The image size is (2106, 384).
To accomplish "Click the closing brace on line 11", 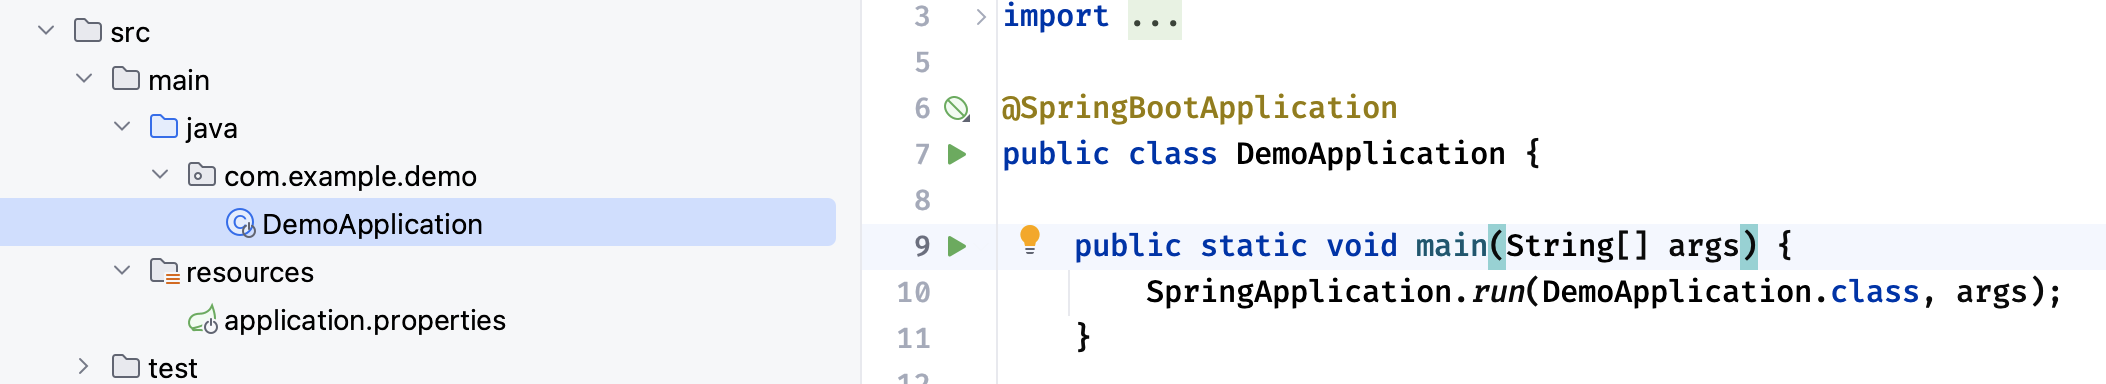I will click(x=1083, y=337).
